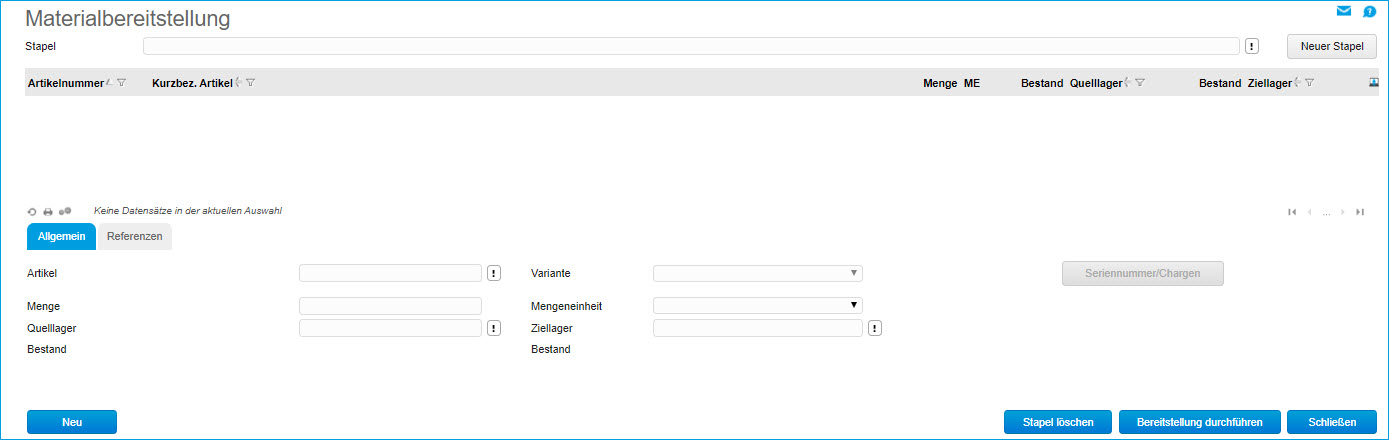
Task: Open filter for Bestand Quelllager column
Action: click(1139, 83)
